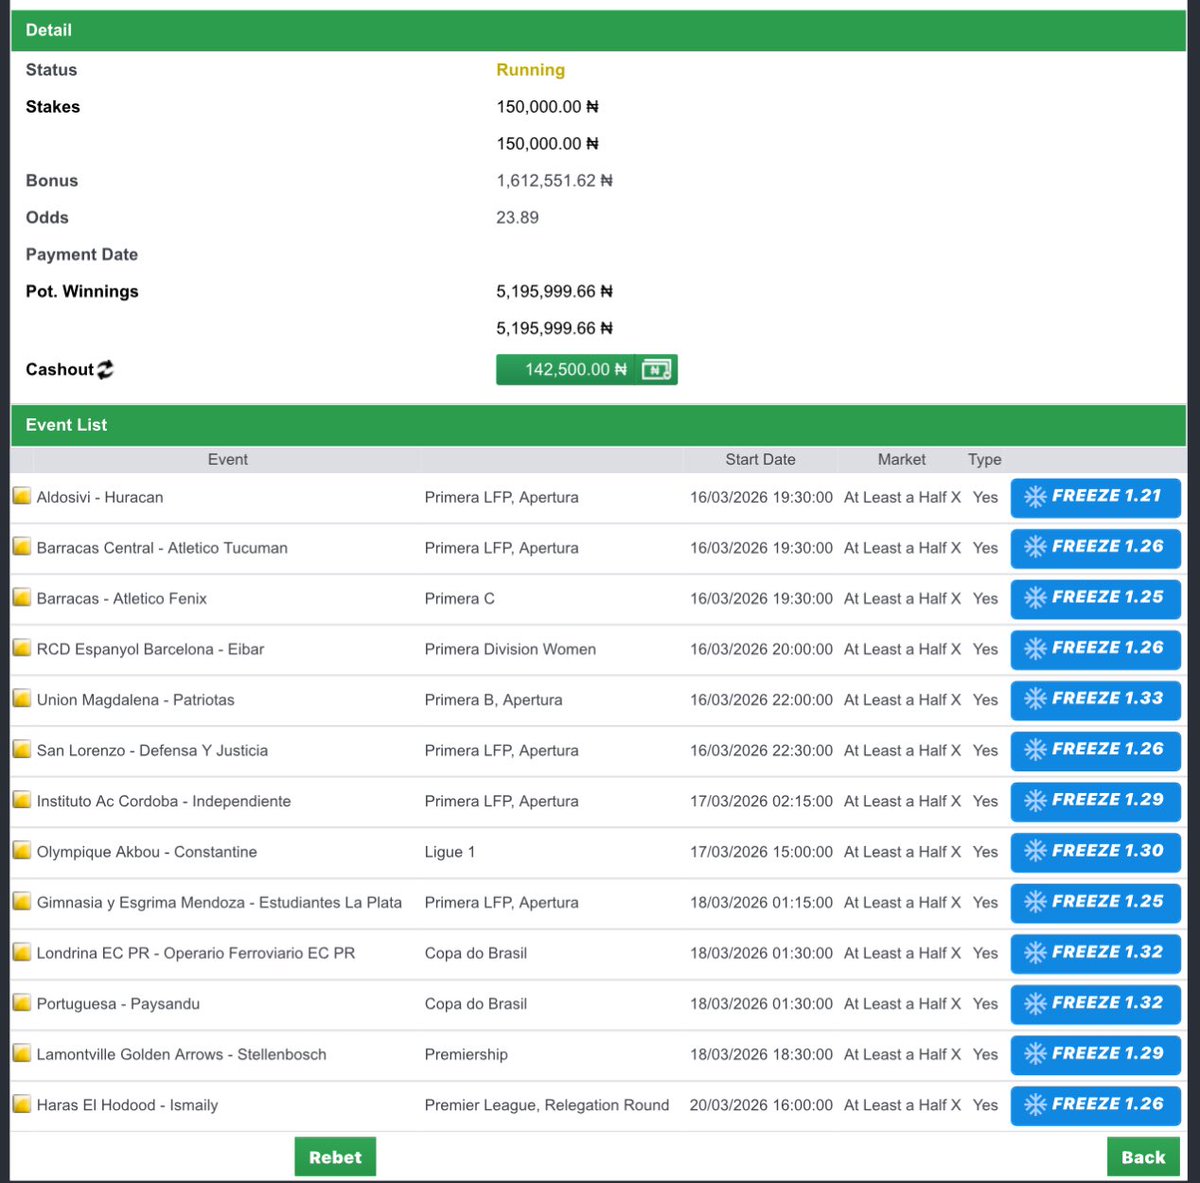1200x1183 pixels.
Task: Click yellow status icon for Aldosivi - Huracan
Action: click(22, 496)
